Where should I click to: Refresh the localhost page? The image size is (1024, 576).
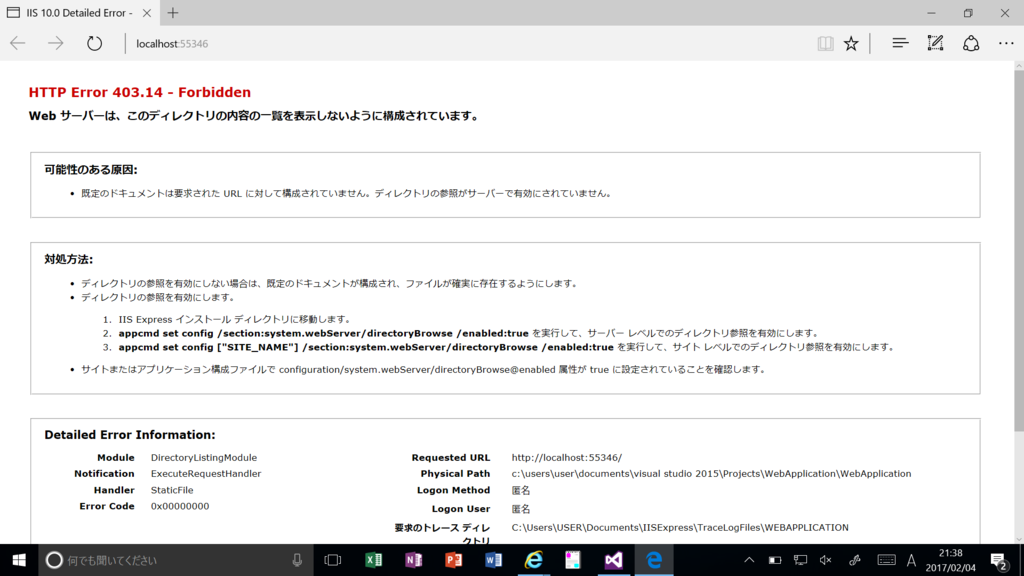point(95,44)
